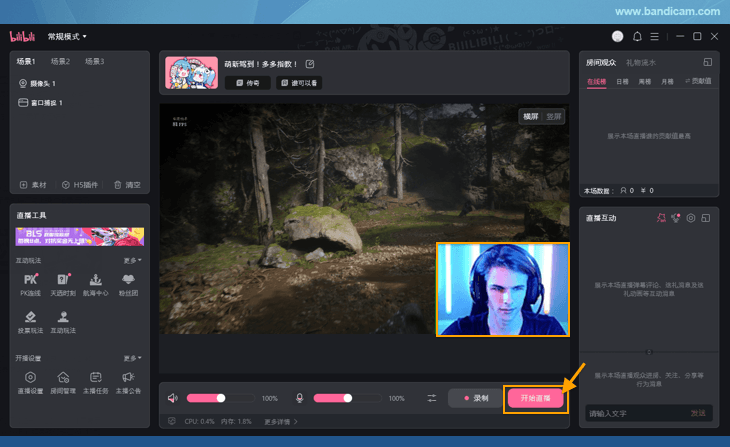
Task: Click the 开始直播 button
Action: point(535,398)
